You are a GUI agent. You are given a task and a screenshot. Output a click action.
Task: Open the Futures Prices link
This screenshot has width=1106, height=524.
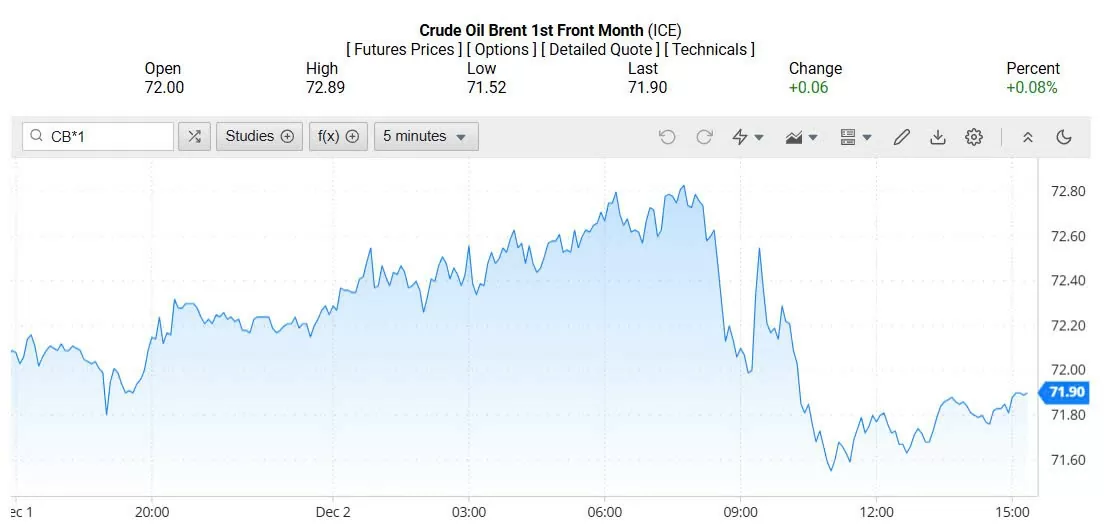click(404, 49)
